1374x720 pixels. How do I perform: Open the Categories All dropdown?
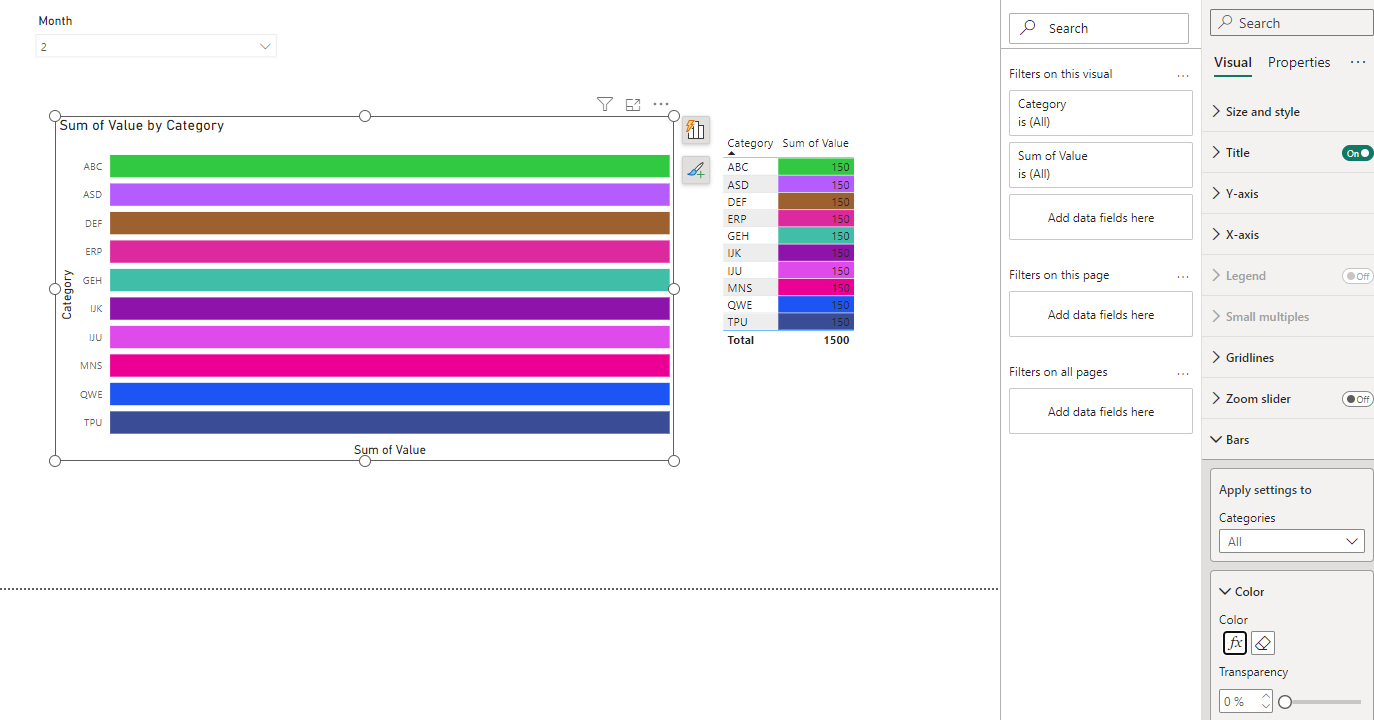tap(1291, 541)
